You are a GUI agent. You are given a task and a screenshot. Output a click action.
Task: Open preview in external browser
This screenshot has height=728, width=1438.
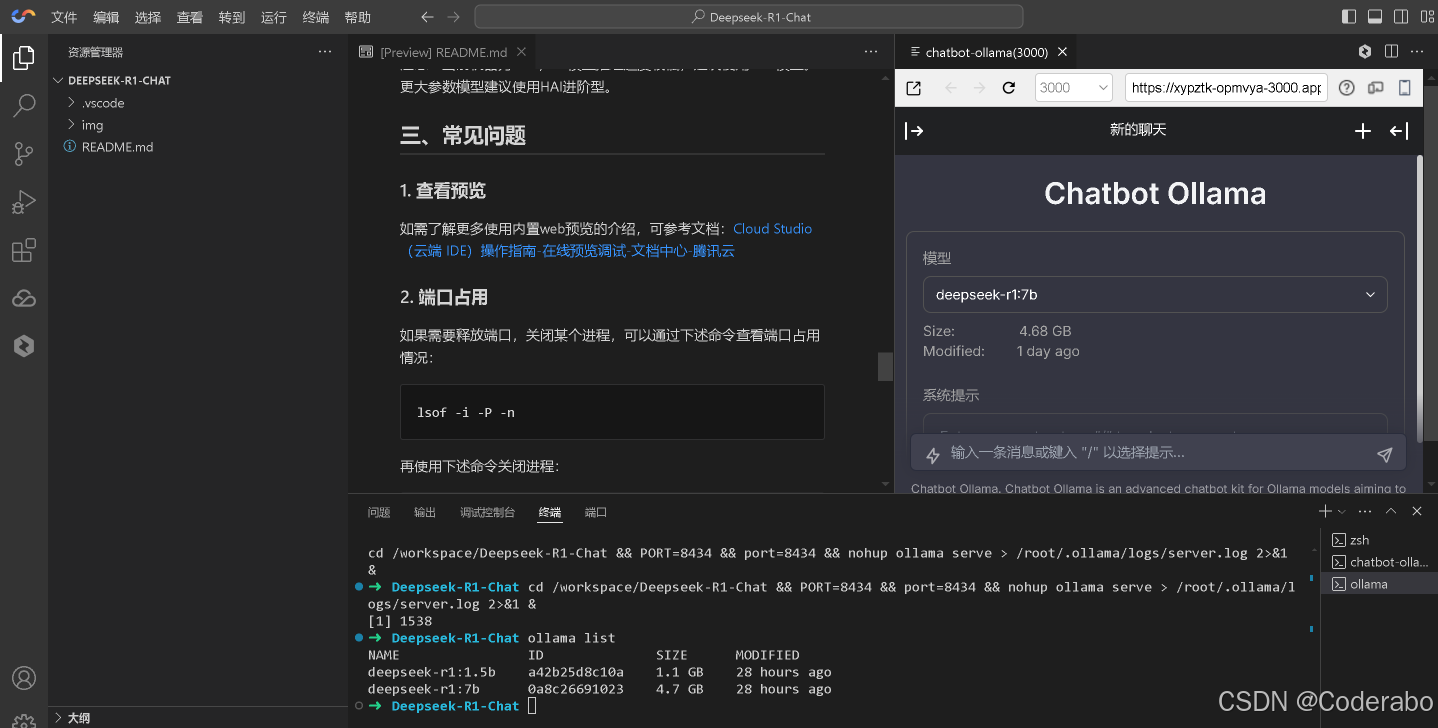coord(913,88)
